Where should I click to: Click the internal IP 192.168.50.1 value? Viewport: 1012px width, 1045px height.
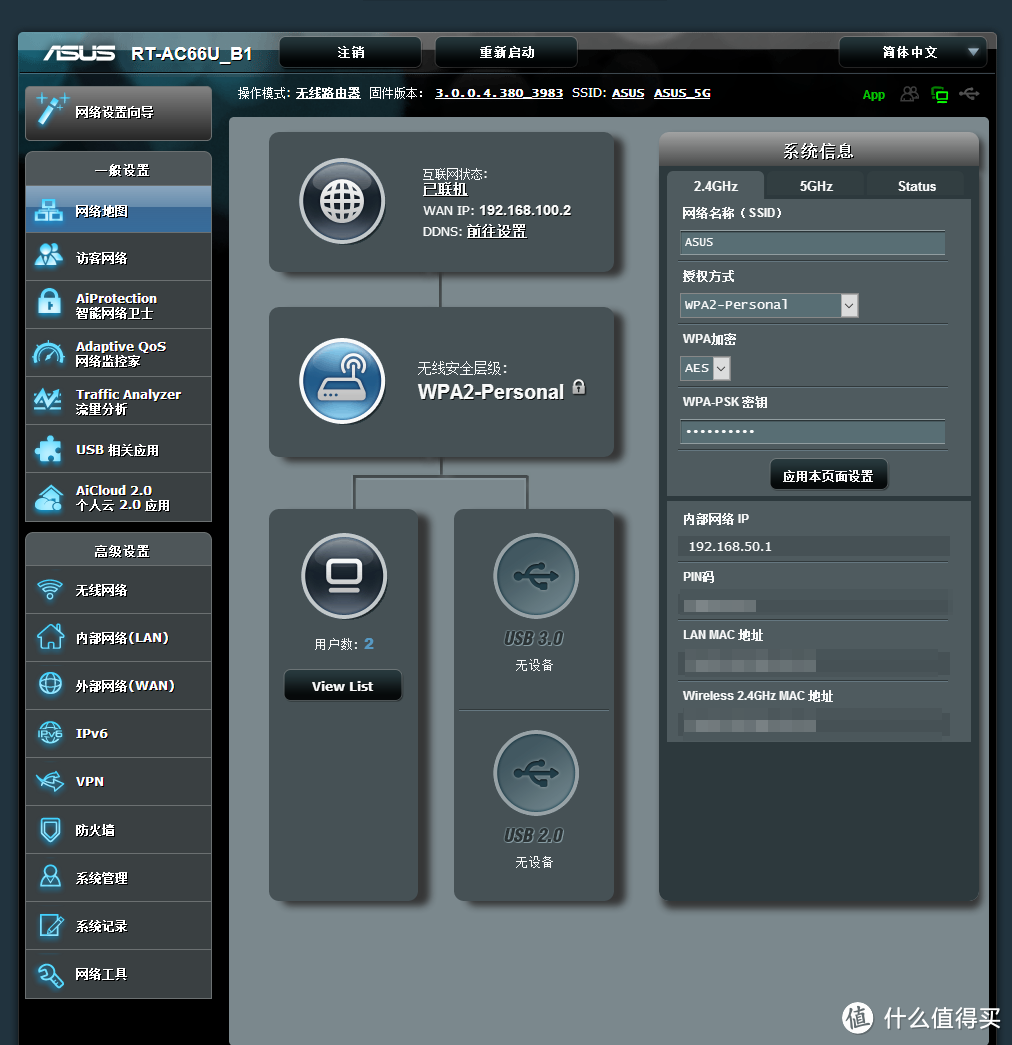tap(730, 546)
